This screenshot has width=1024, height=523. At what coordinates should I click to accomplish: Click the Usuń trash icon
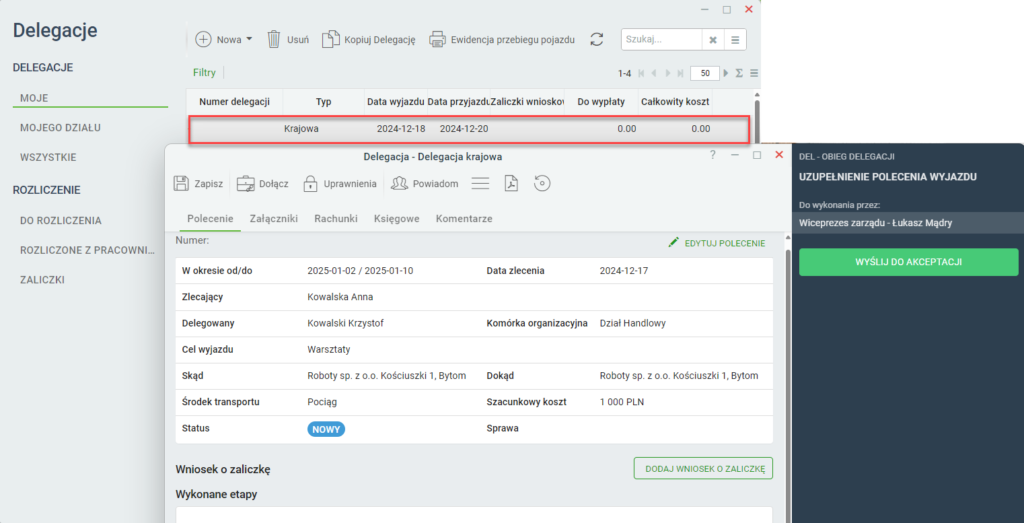tap(274, 39)
